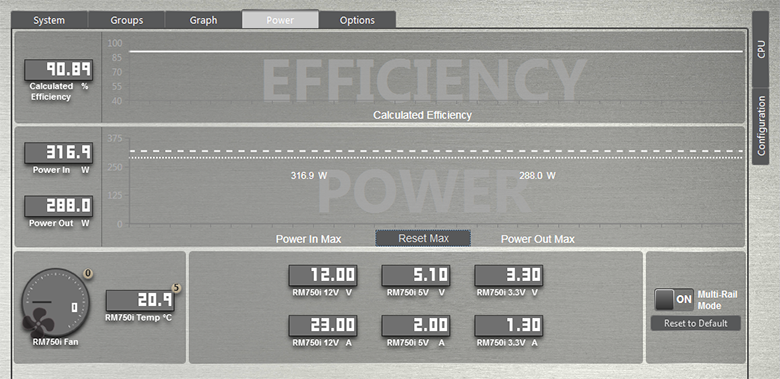Open the CPU side panel tab
Screen dimensions: 780x379
(761, 49)
